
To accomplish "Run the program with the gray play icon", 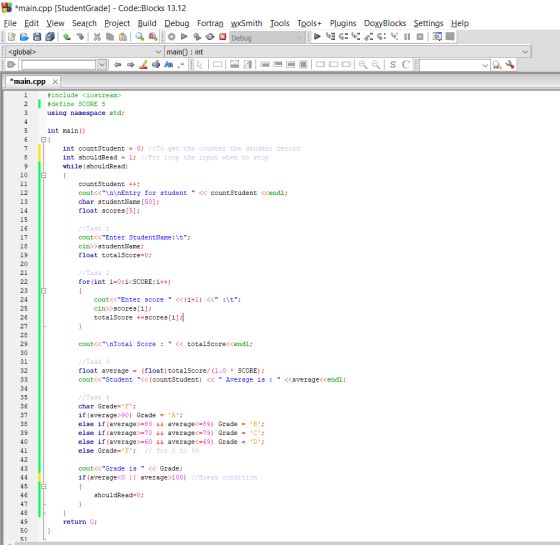I will click(184, 36).
